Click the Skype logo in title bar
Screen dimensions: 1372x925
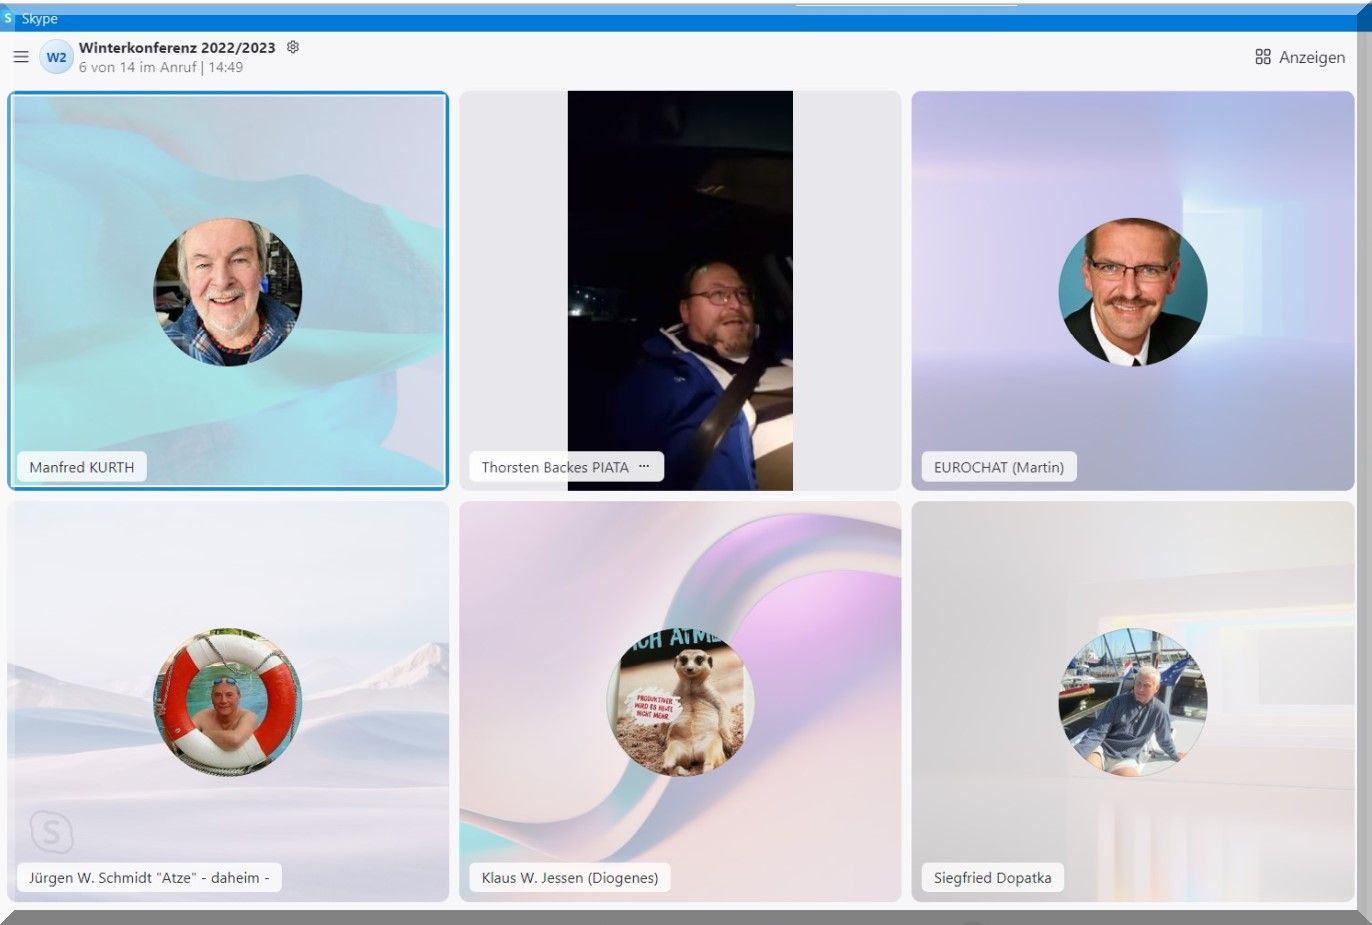tap(9, 18)
